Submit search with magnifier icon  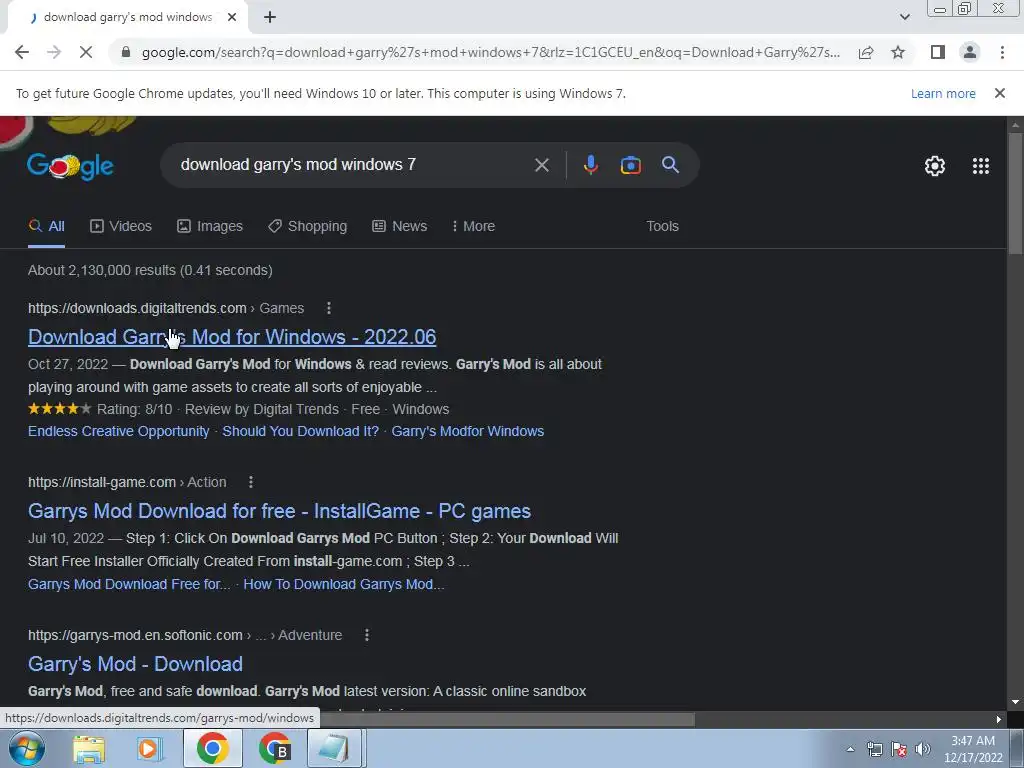[670, 165]
